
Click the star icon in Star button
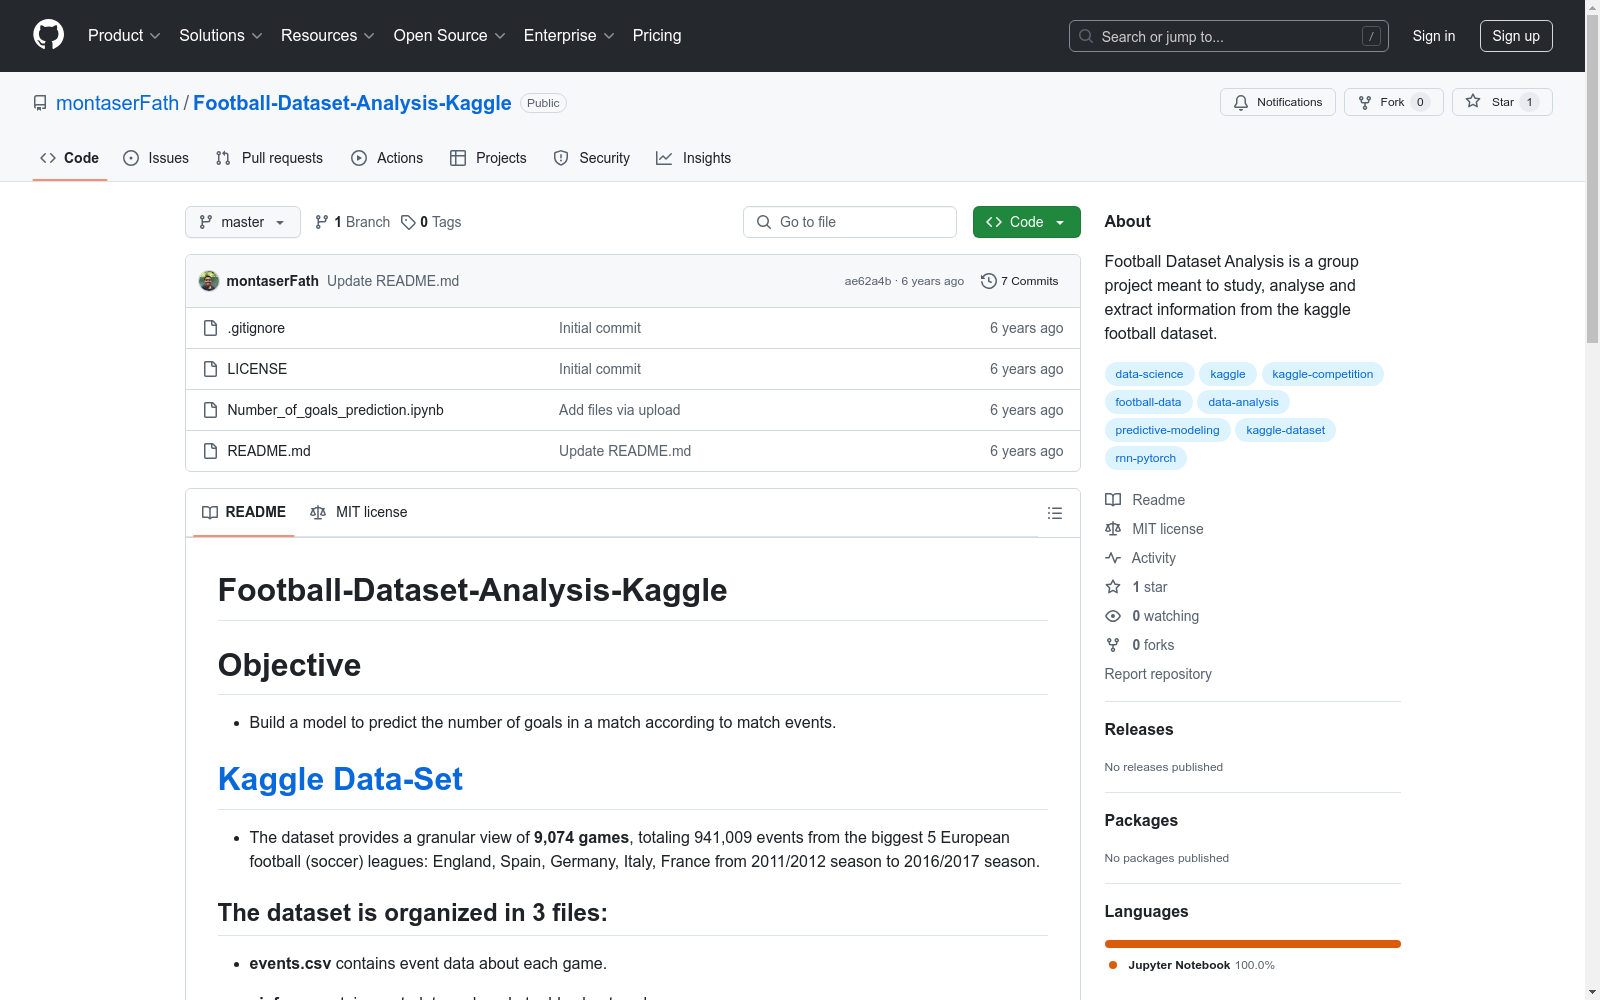[x=1473, y=101]
